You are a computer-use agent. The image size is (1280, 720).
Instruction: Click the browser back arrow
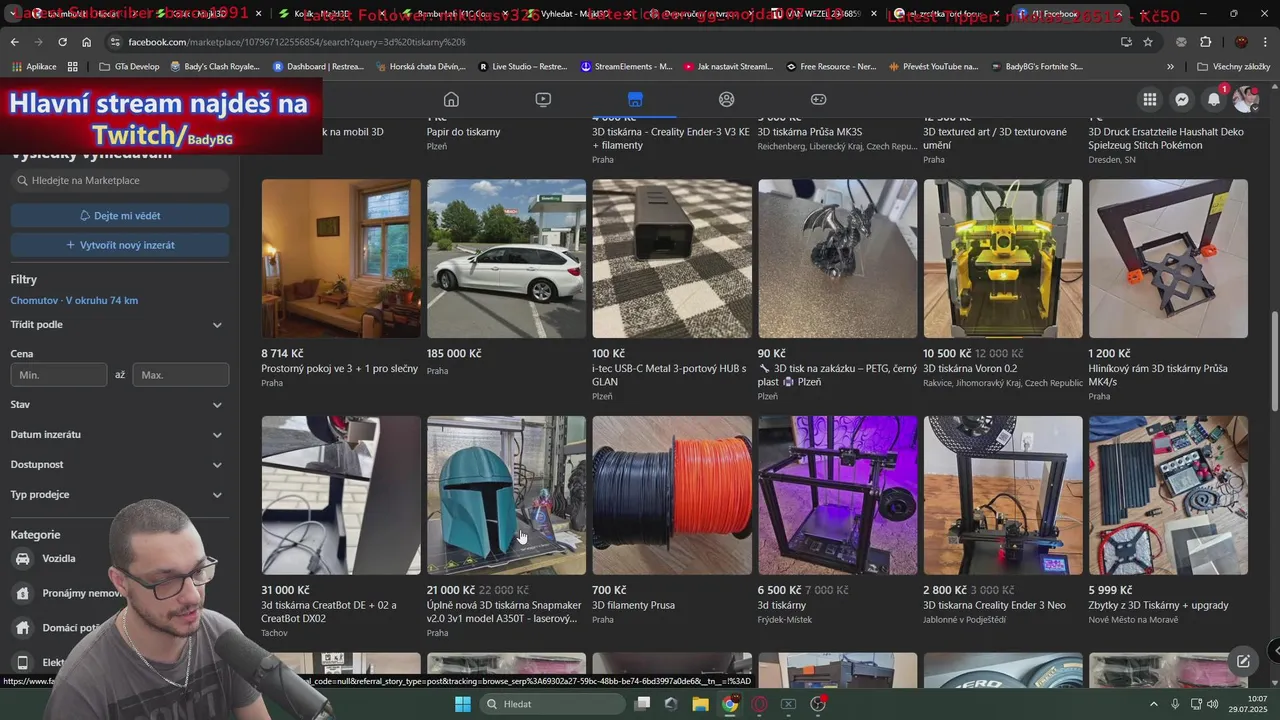pyautogui.click(x=14, y=42)
